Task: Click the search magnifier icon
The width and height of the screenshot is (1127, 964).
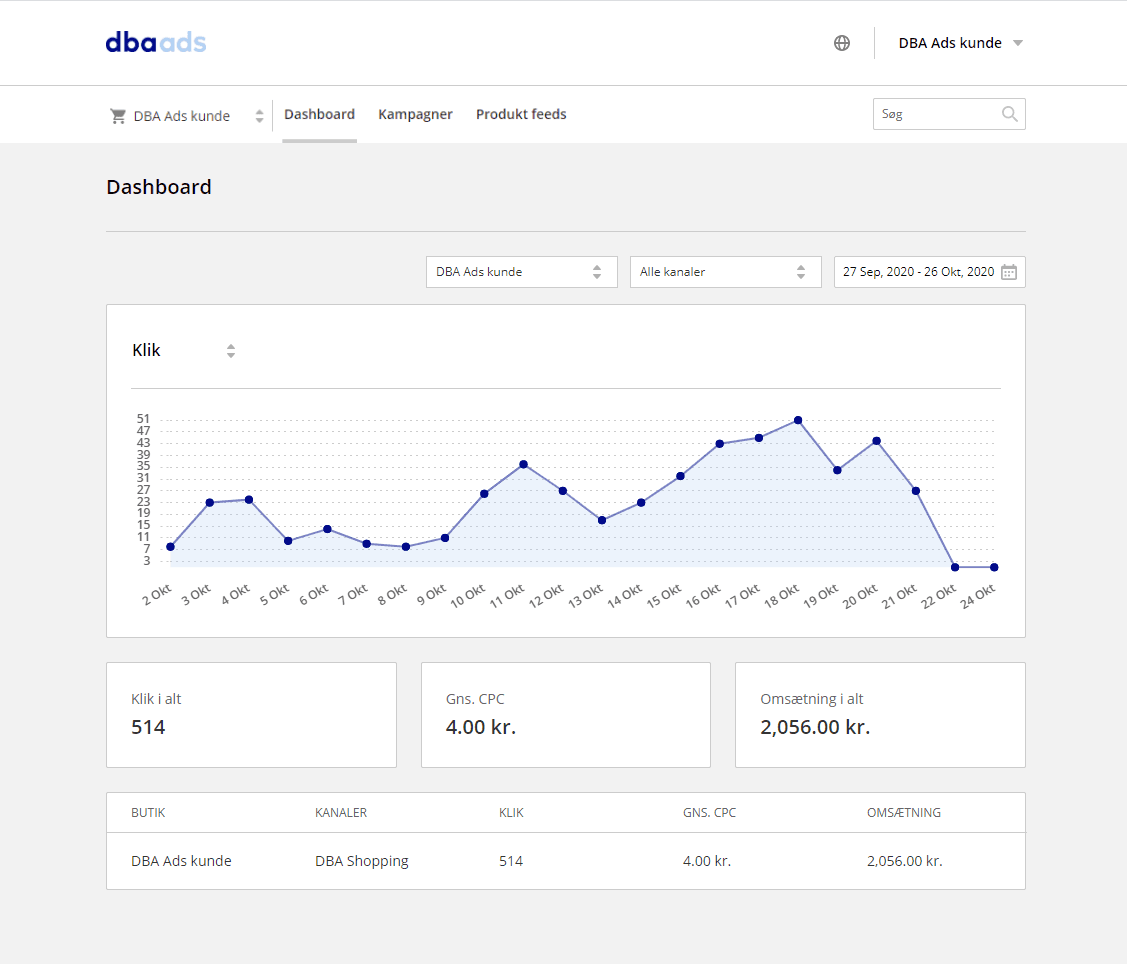Action: tap(1009, 114)
